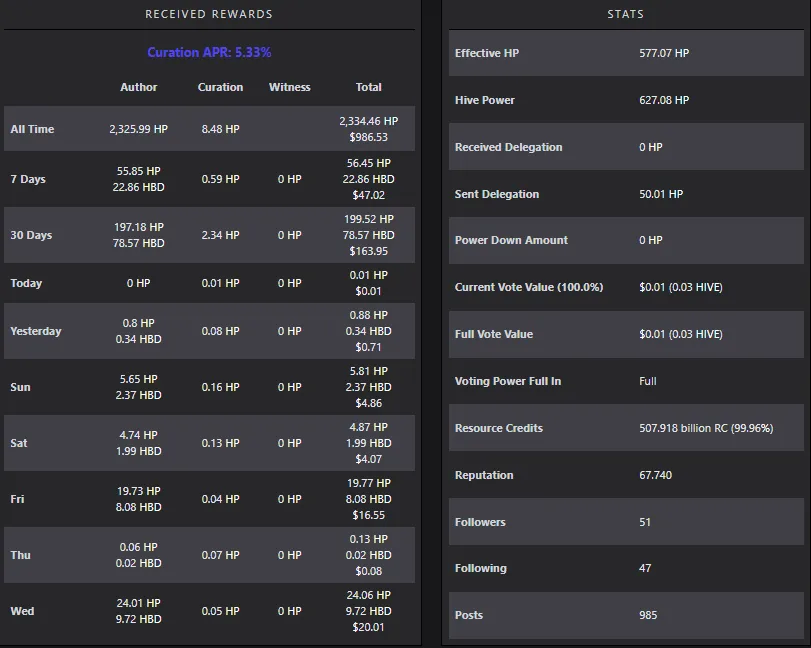
Task: Select the 'Total' column header
Action: click(368, 87)
